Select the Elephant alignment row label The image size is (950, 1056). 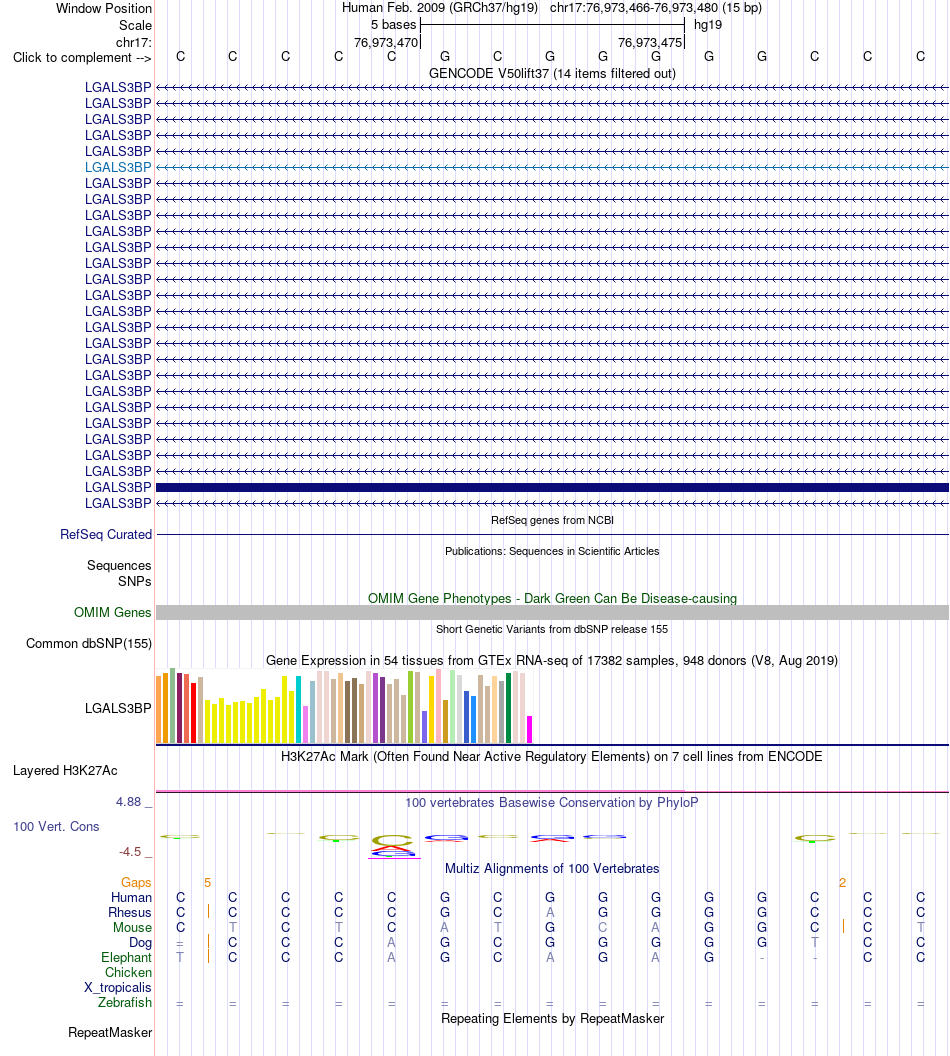tap(127, 957)
